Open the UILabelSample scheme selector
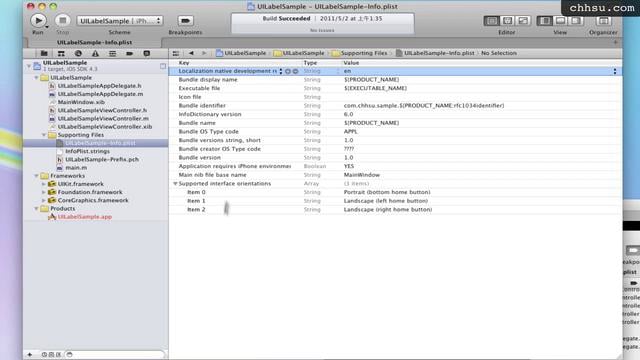 click(120, 21)
